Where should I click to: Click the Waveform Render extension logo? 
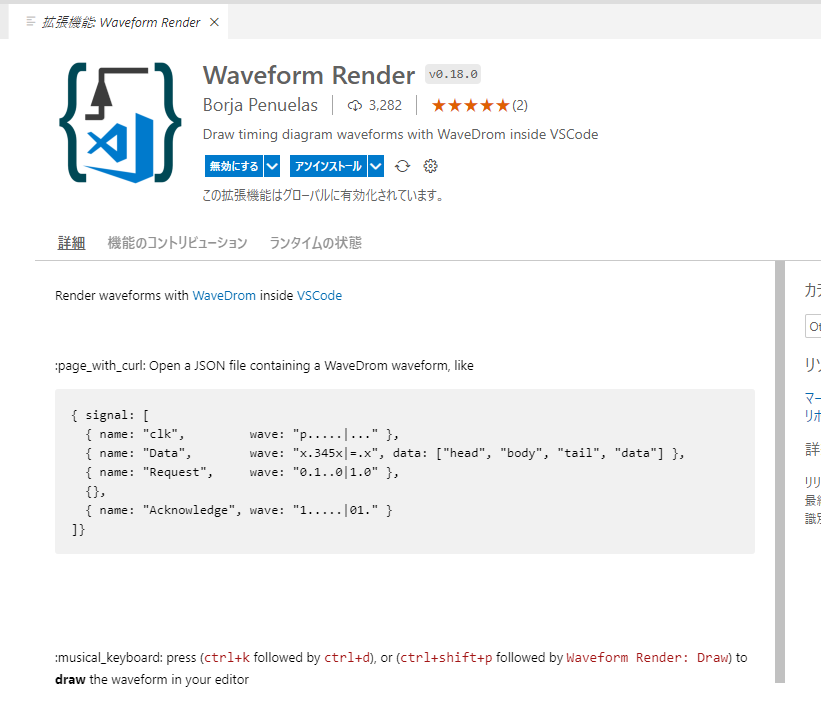pos(120,123)
